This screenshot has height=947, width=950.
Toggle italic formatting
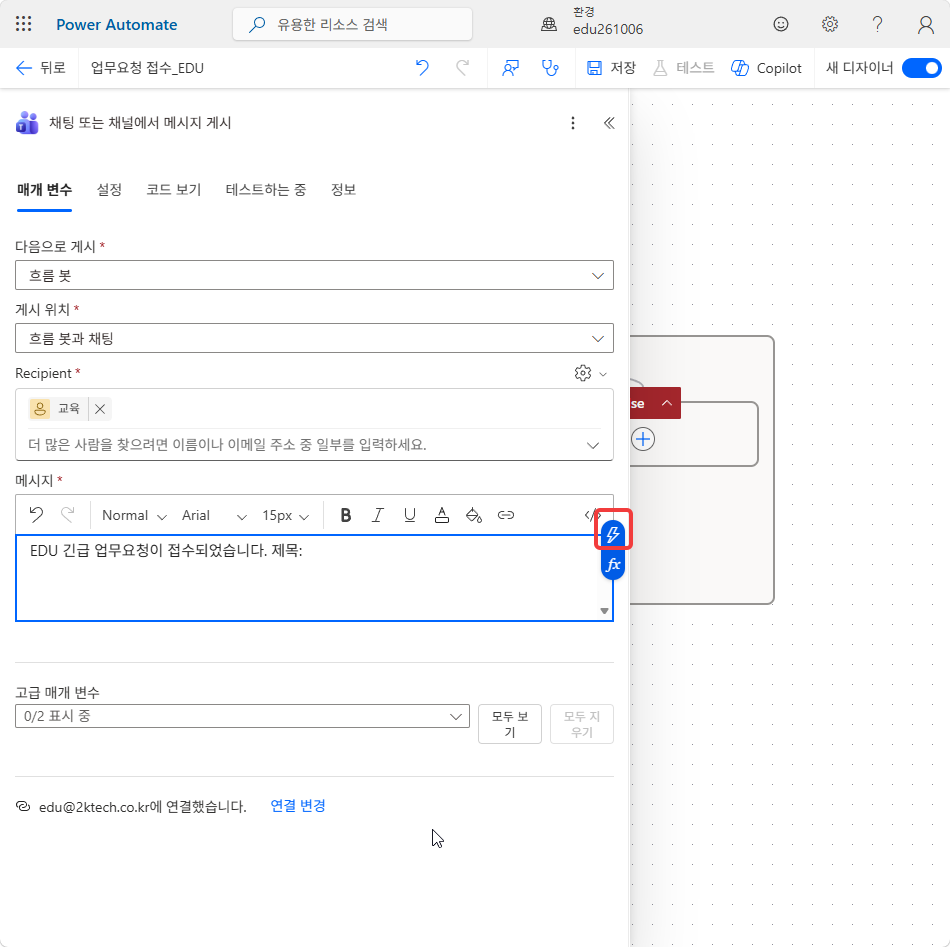(x=377, y=515)
